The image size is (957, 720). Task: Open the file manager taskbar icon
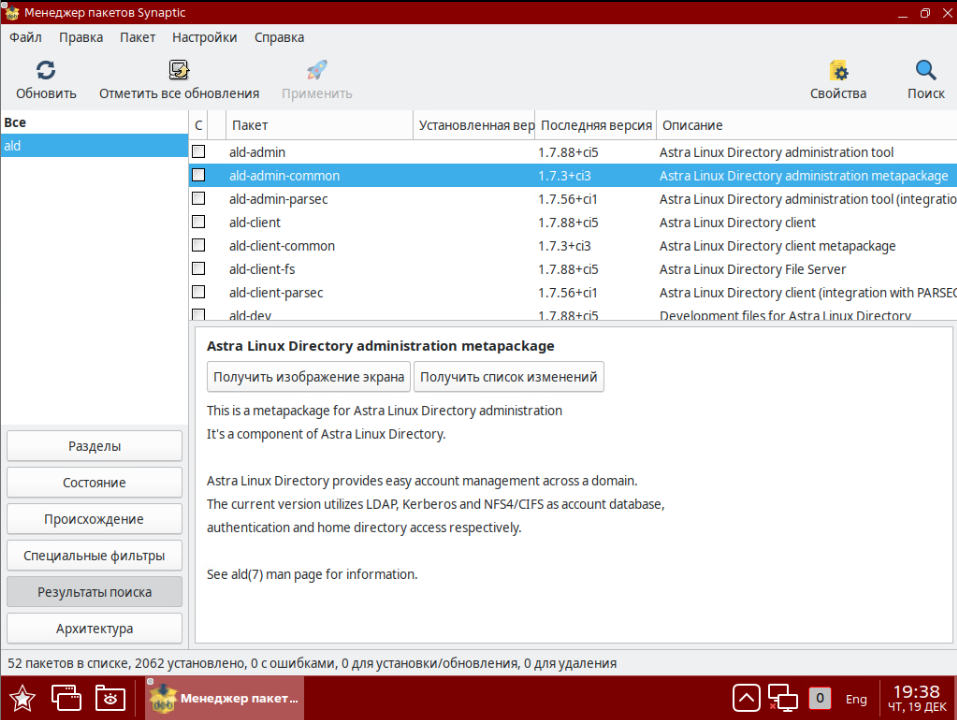click(x=110, y=698)
